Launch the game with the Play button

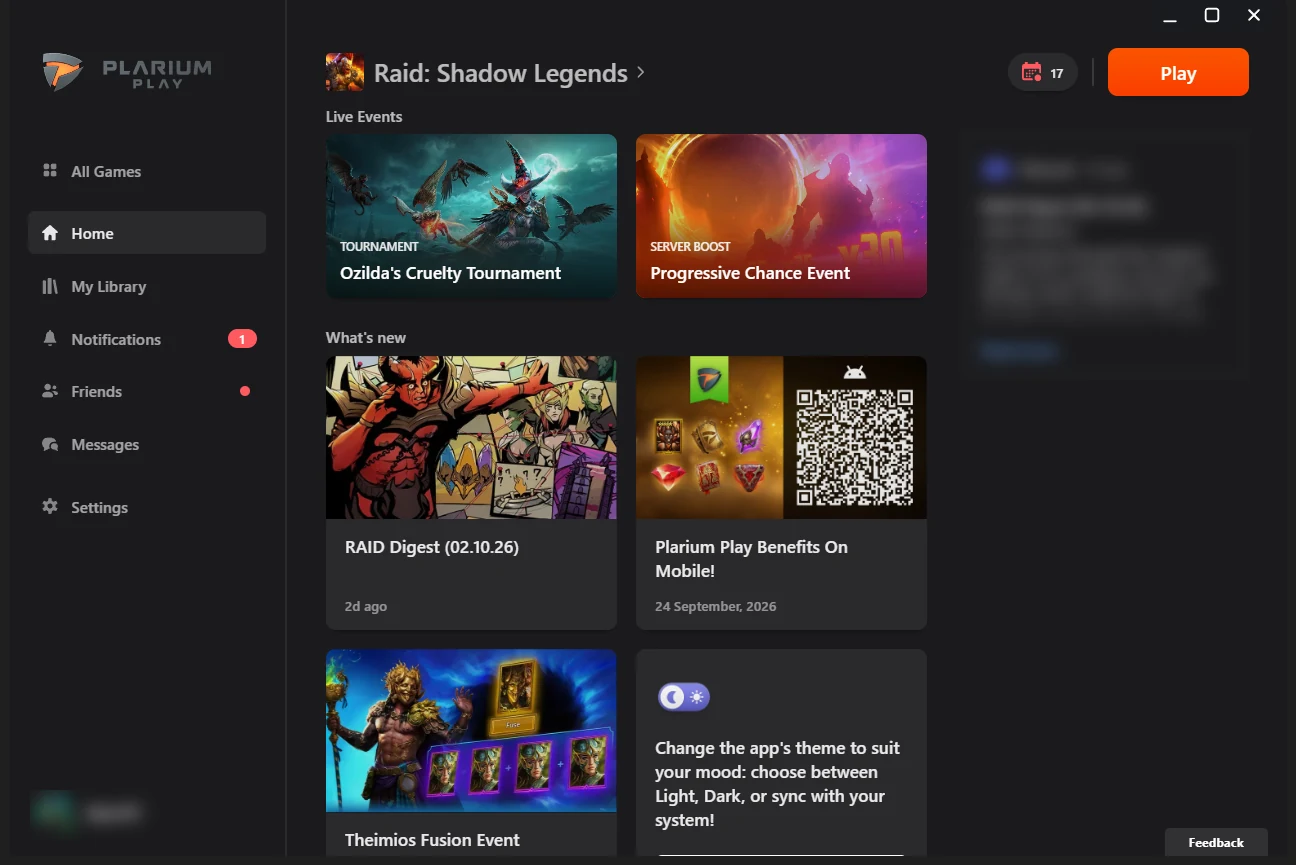click(1178, 72)
